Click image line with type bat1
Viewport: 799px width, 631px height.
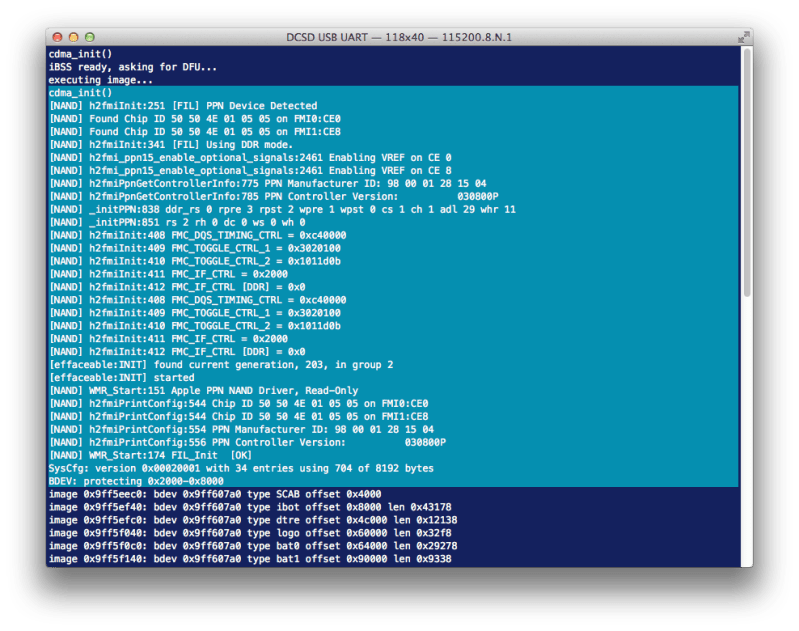click(x=250, y=559)
